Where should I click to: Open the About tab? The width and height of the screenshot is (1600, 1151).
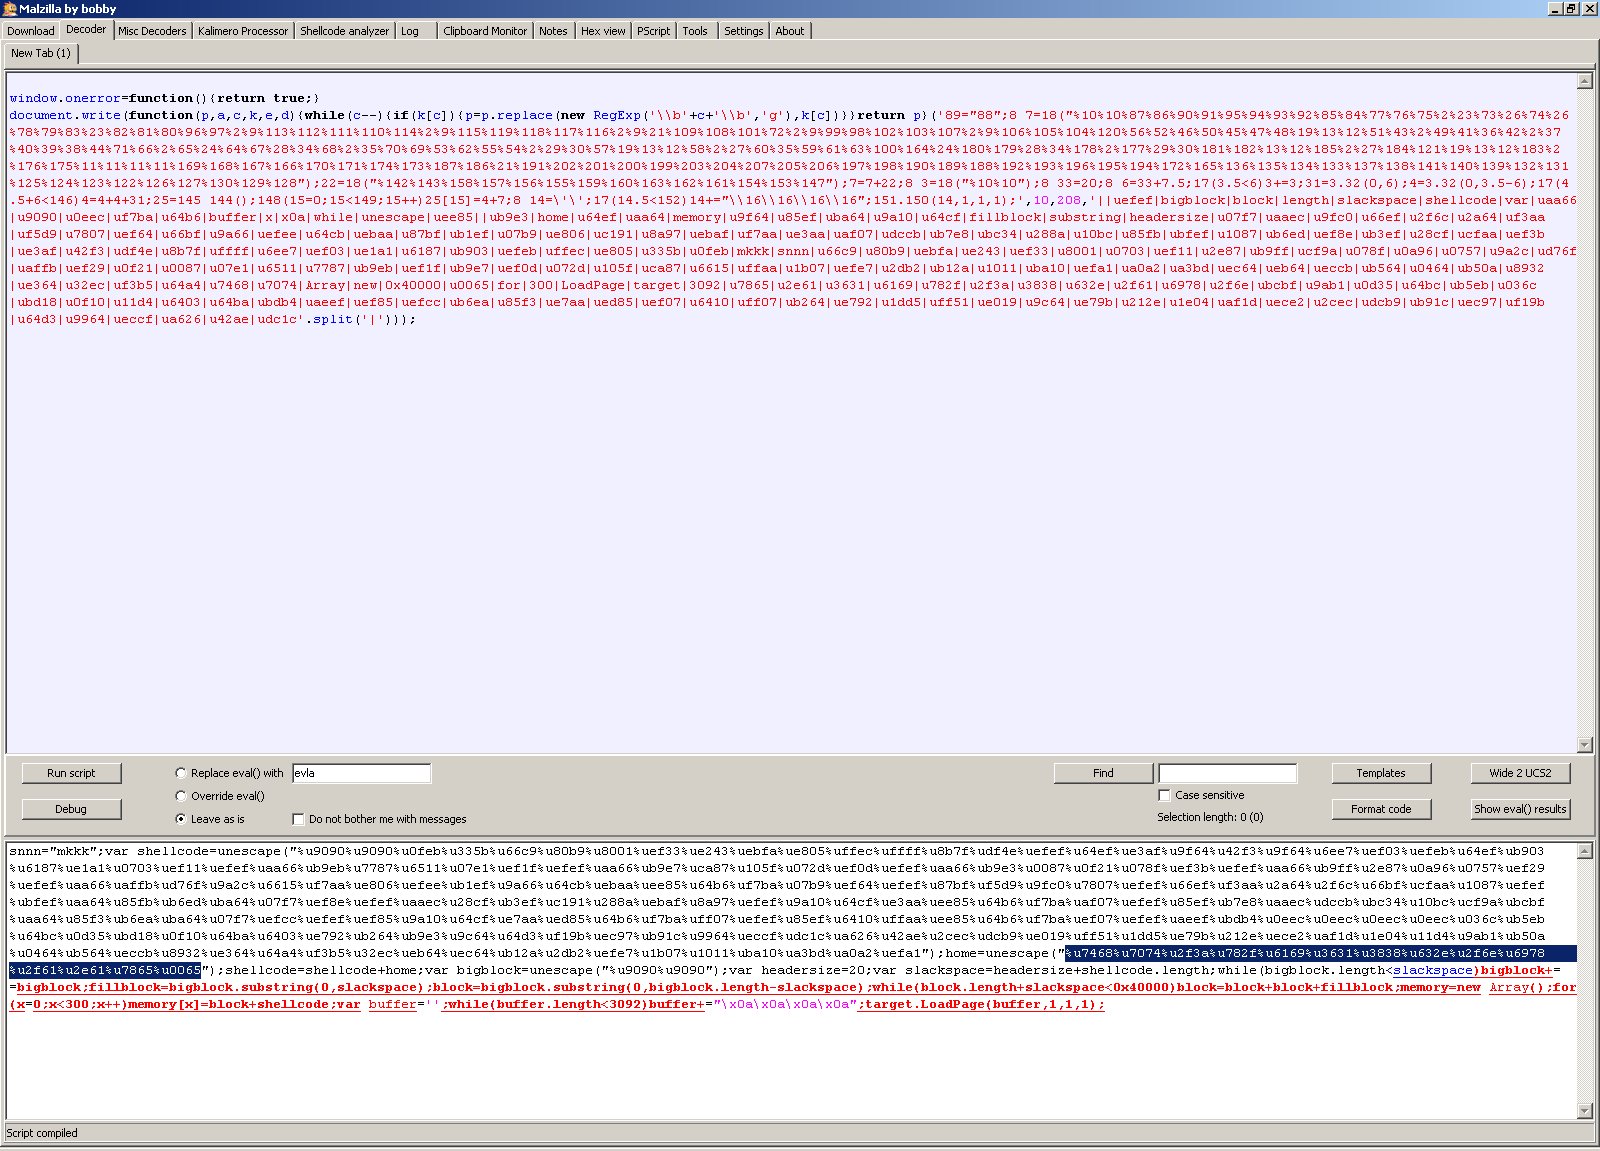coord(790,31)
